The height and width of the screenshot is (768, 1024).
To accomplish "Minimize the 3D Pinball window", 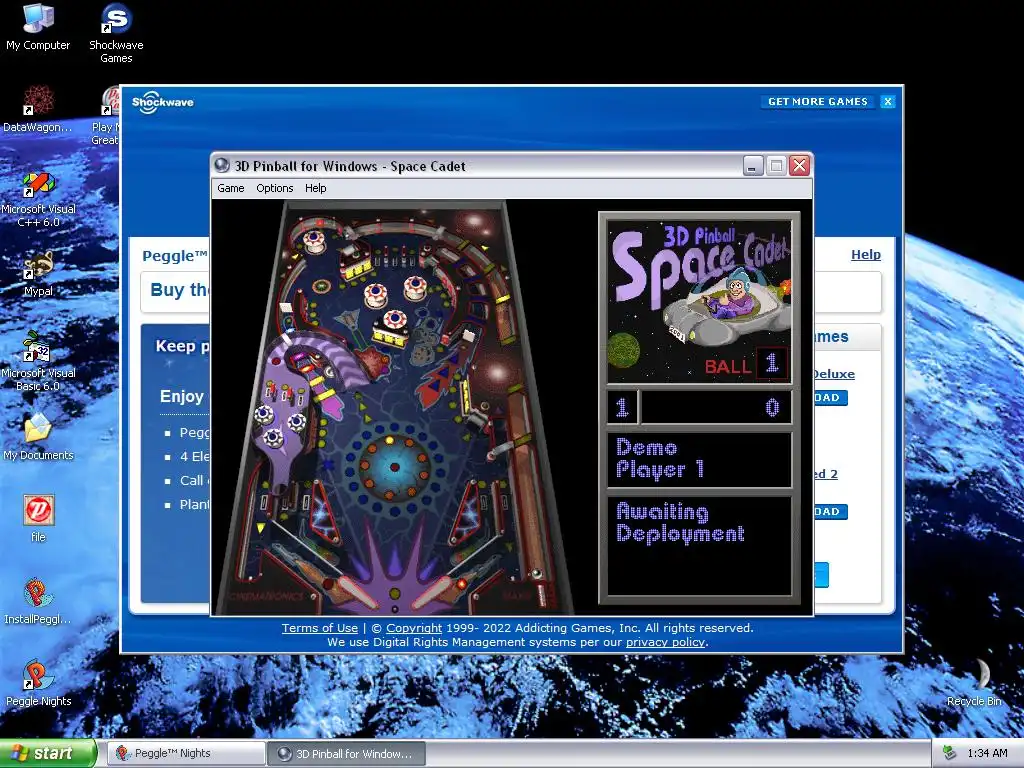I will (x=753, y=166).
